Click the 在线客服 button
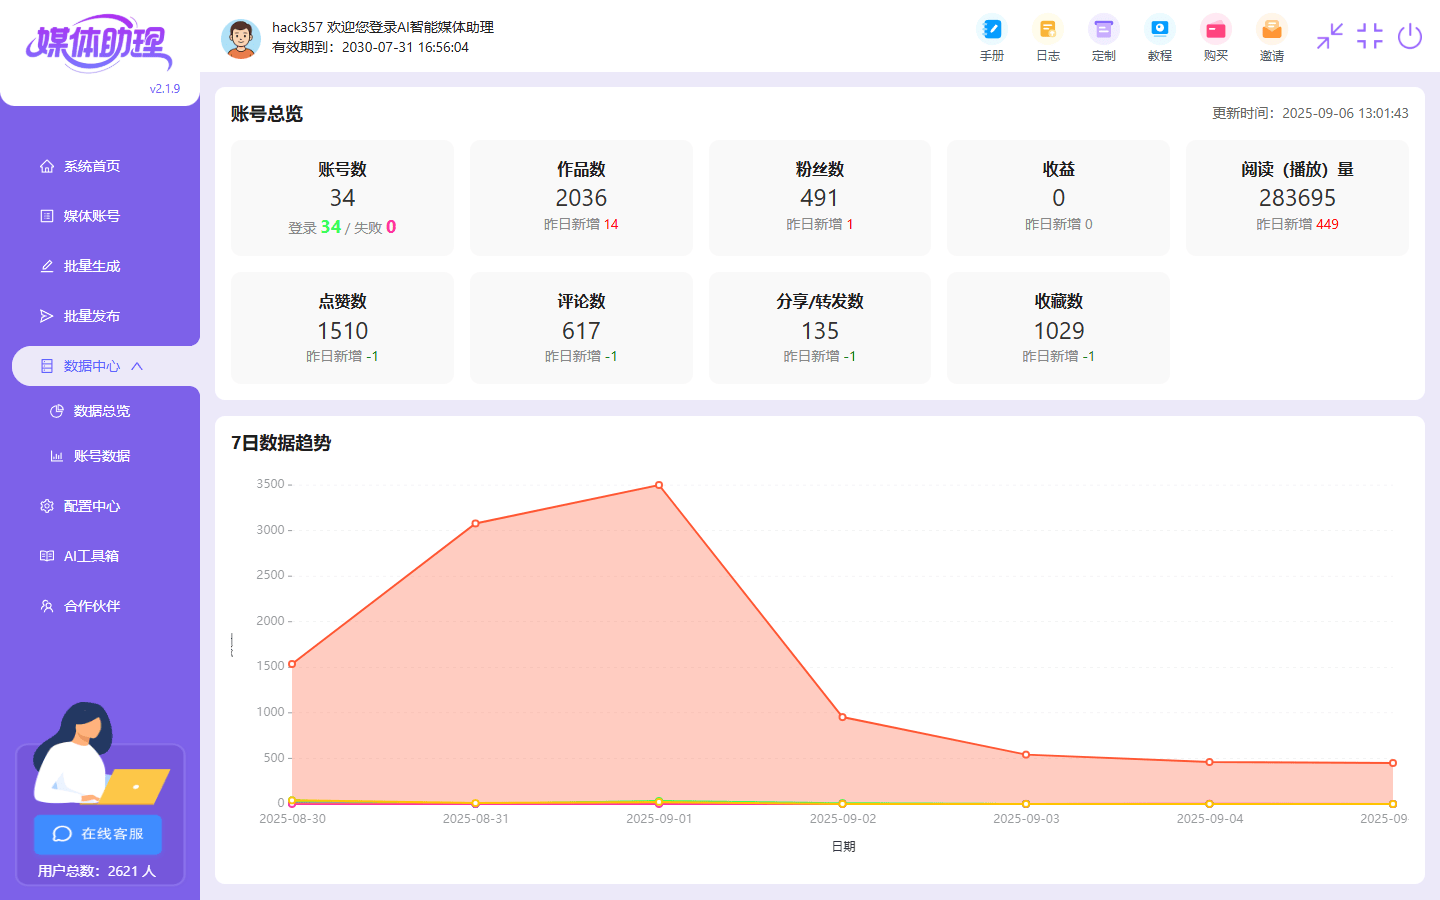The image size is (1440, 900). (x=98, y=834)
